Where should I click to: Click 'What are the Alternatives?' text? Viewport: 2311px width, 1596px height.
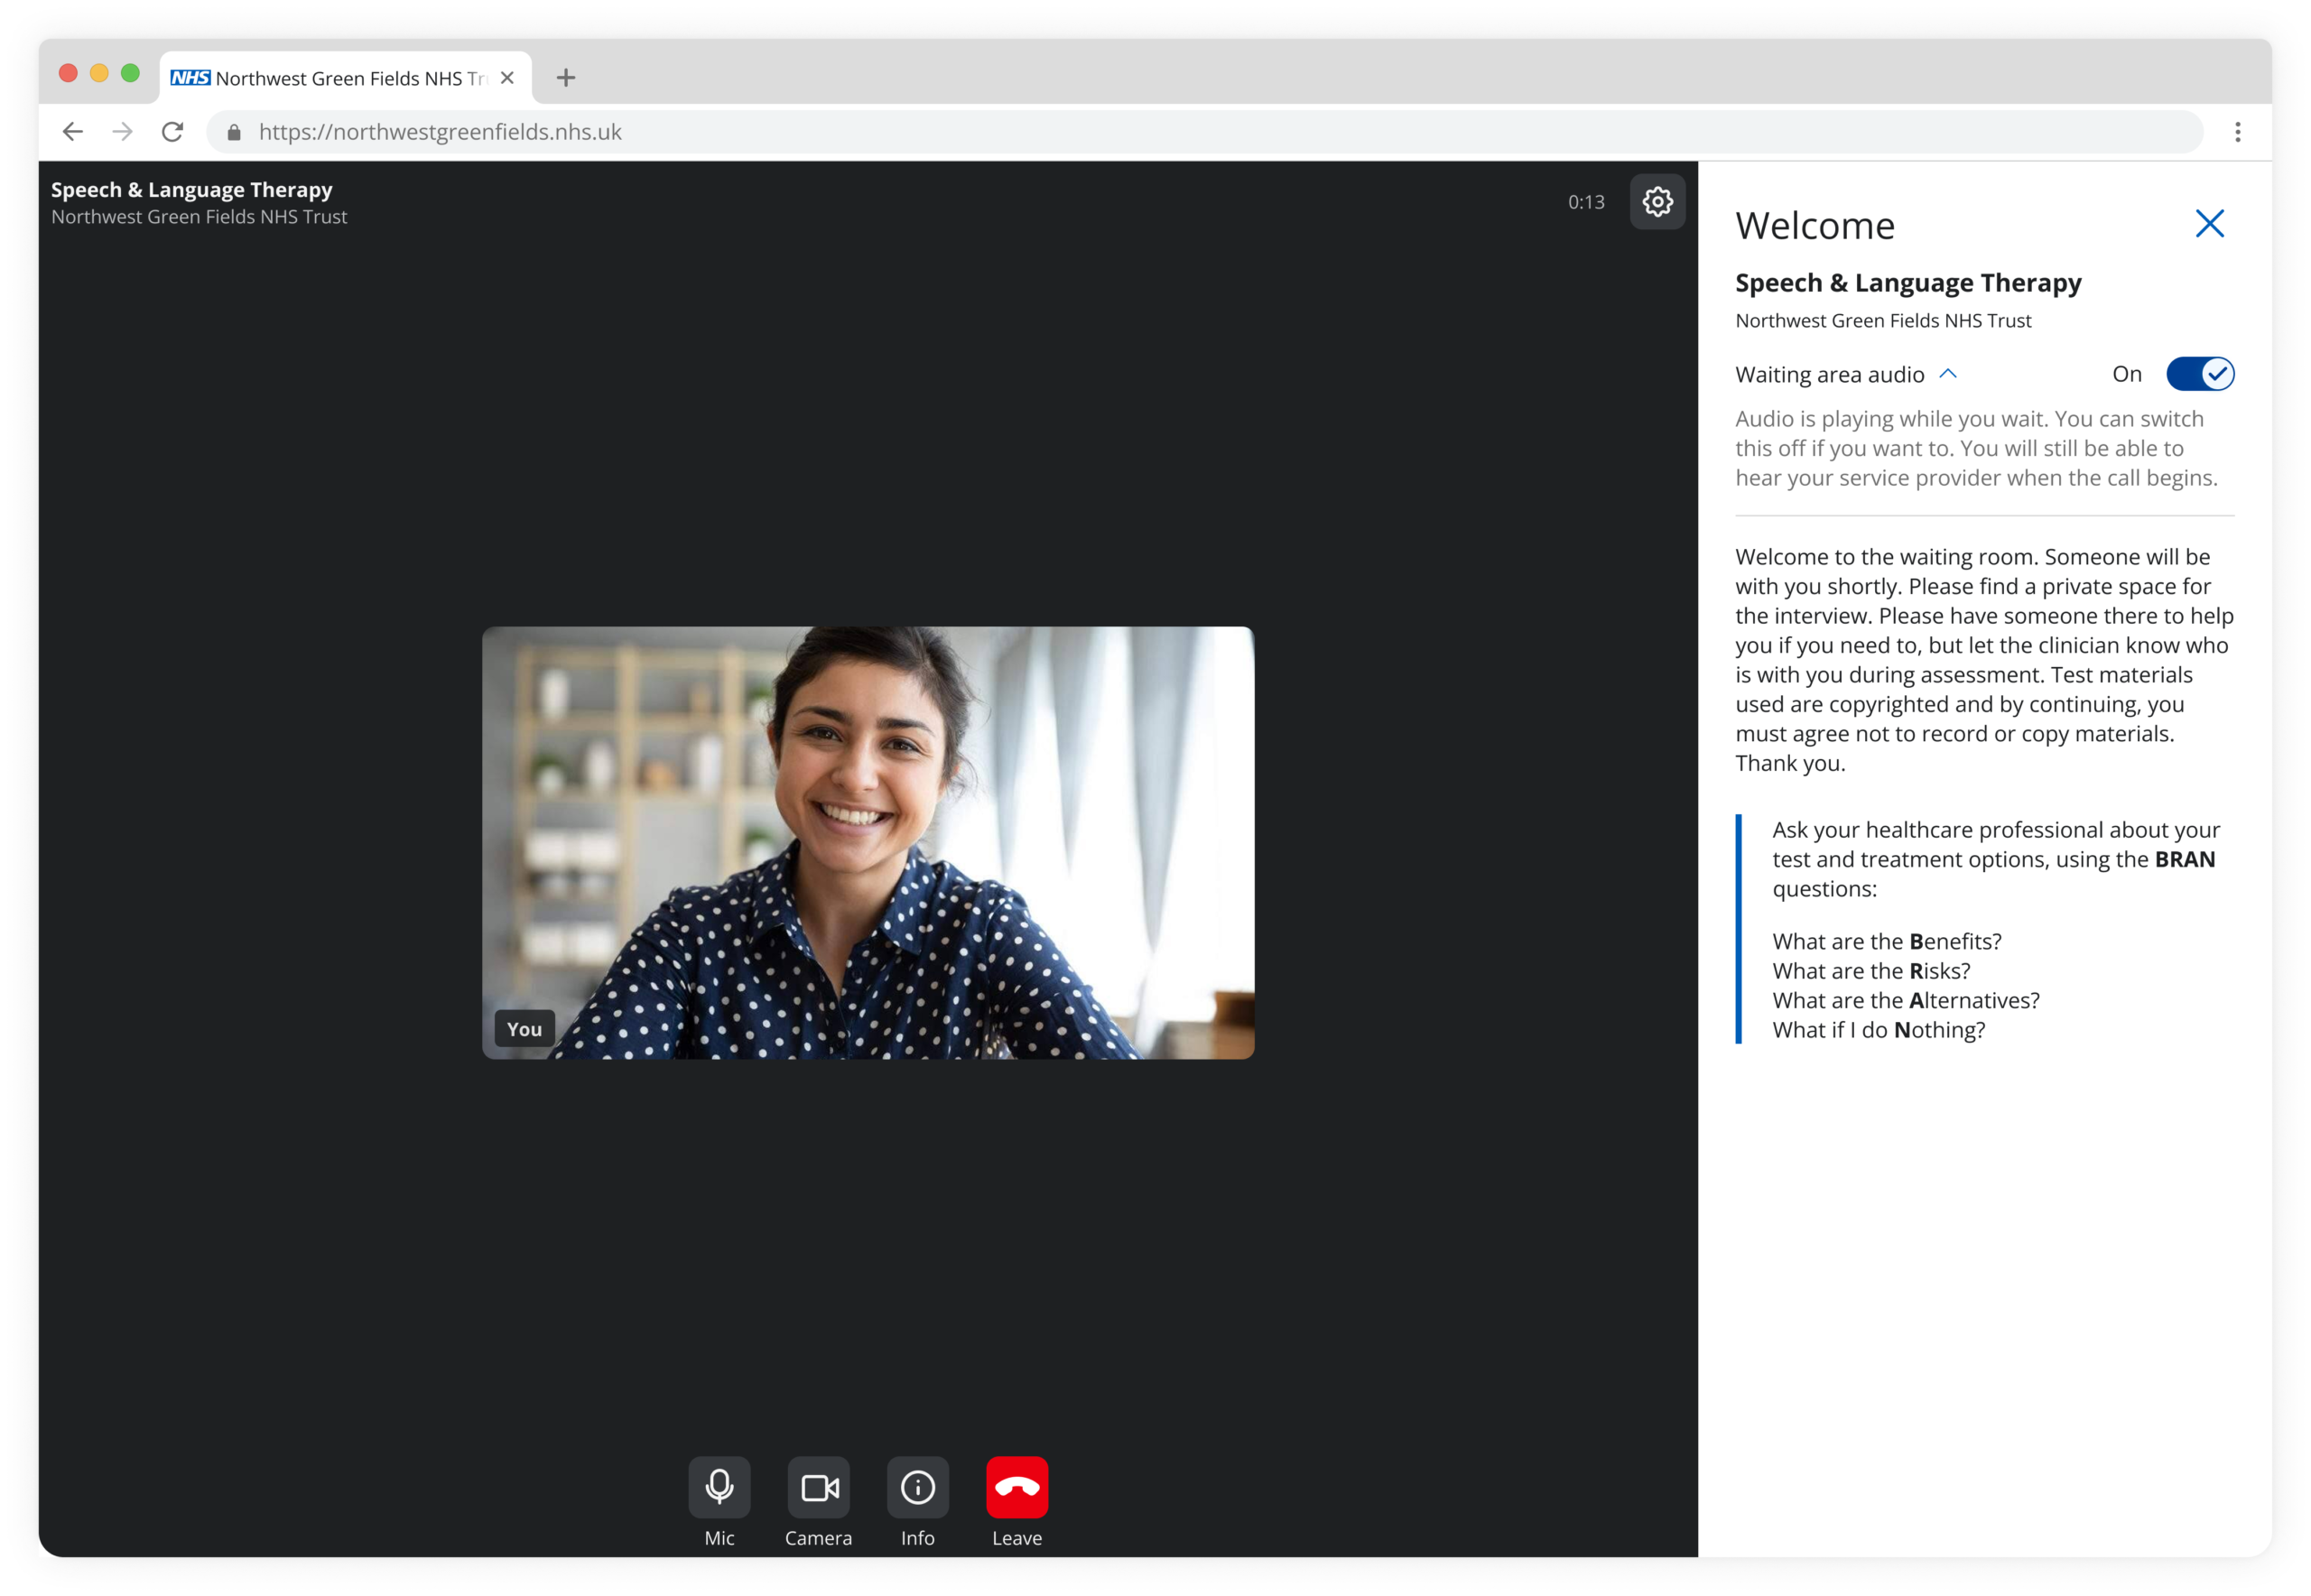click(1906, 1000)
